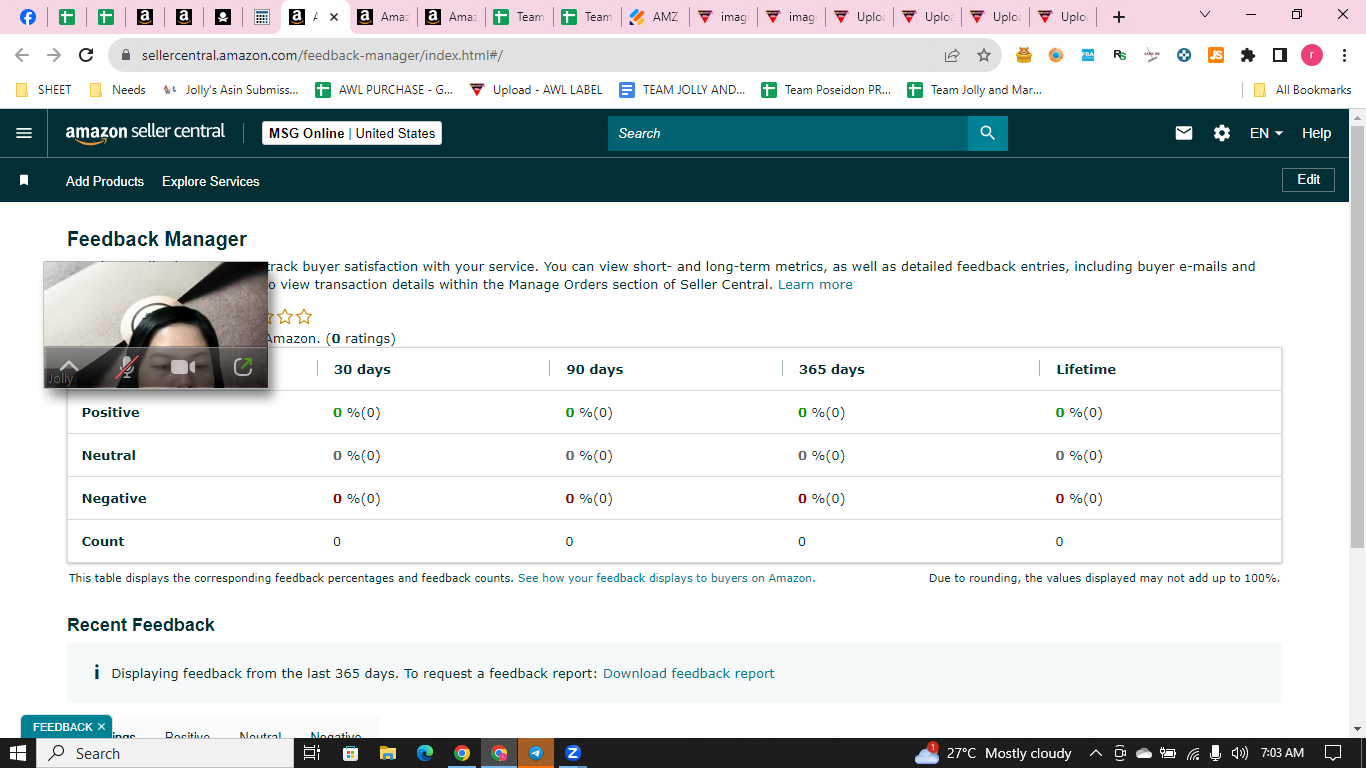This screenshot has width=1366, height=768.
Task: Open Task View on the taskbar
Action: tap(312, 753)
